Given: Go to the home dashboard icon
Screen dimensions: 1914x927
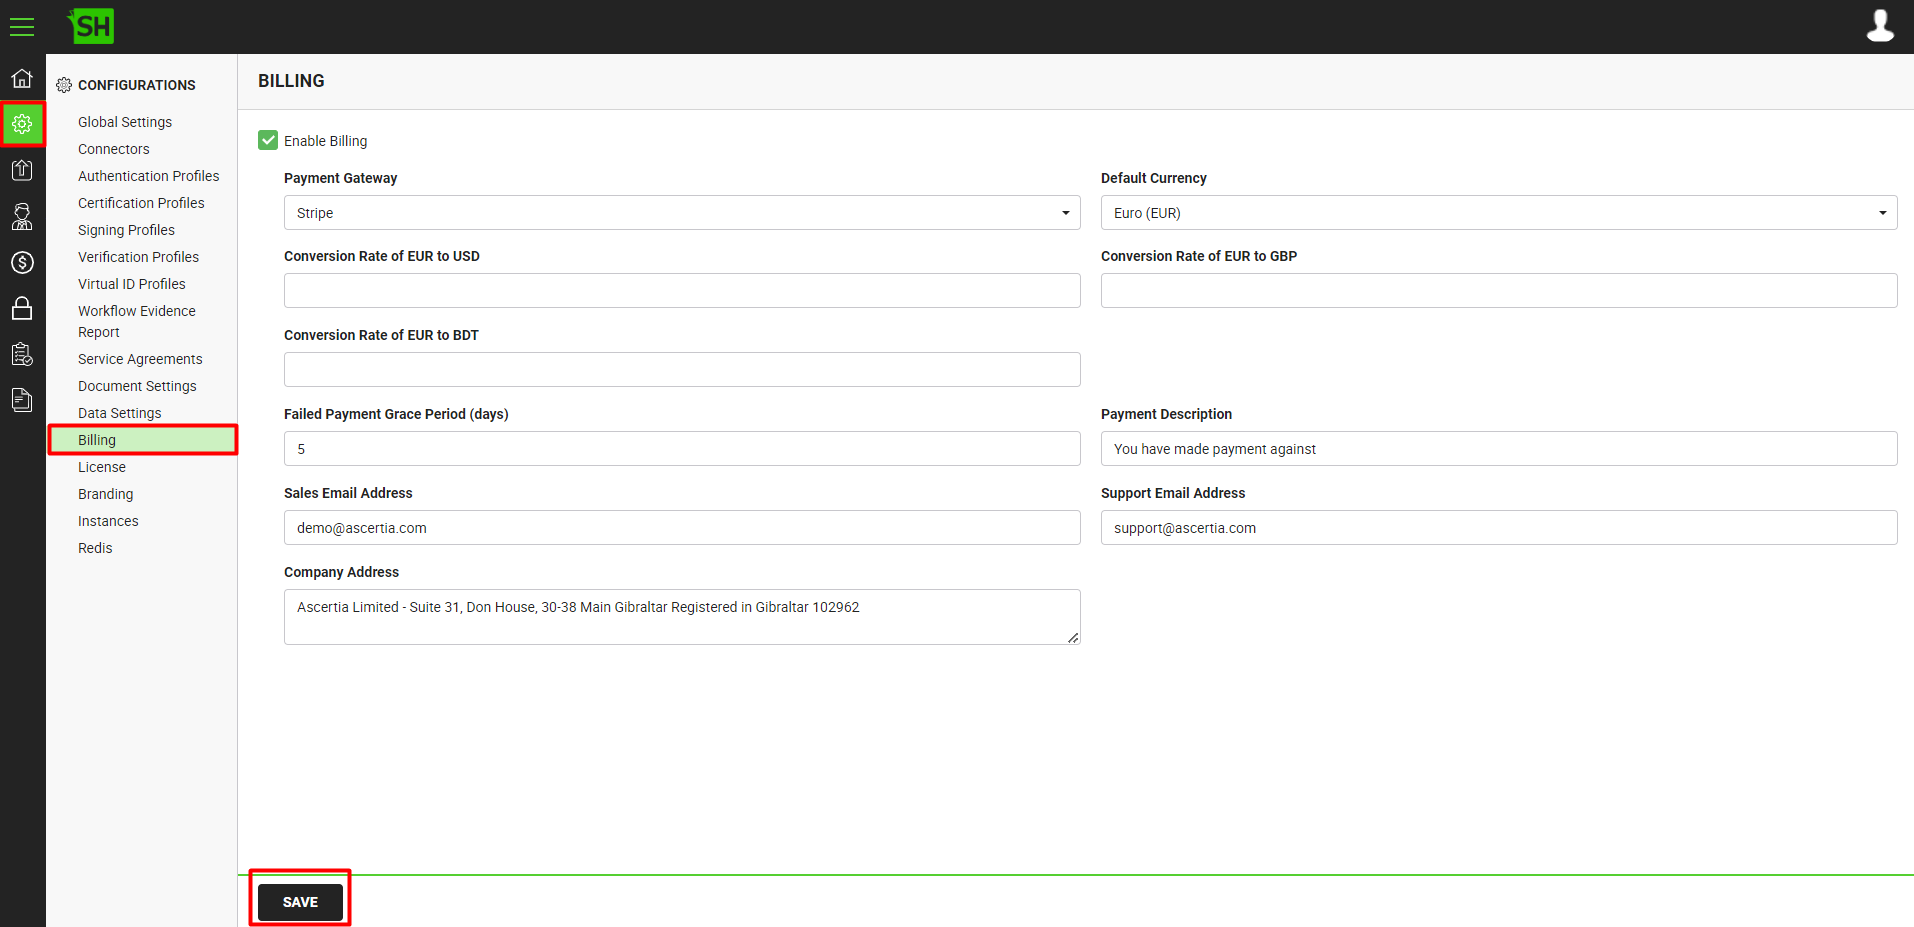Looking at the screenshot, I should 22,78.
